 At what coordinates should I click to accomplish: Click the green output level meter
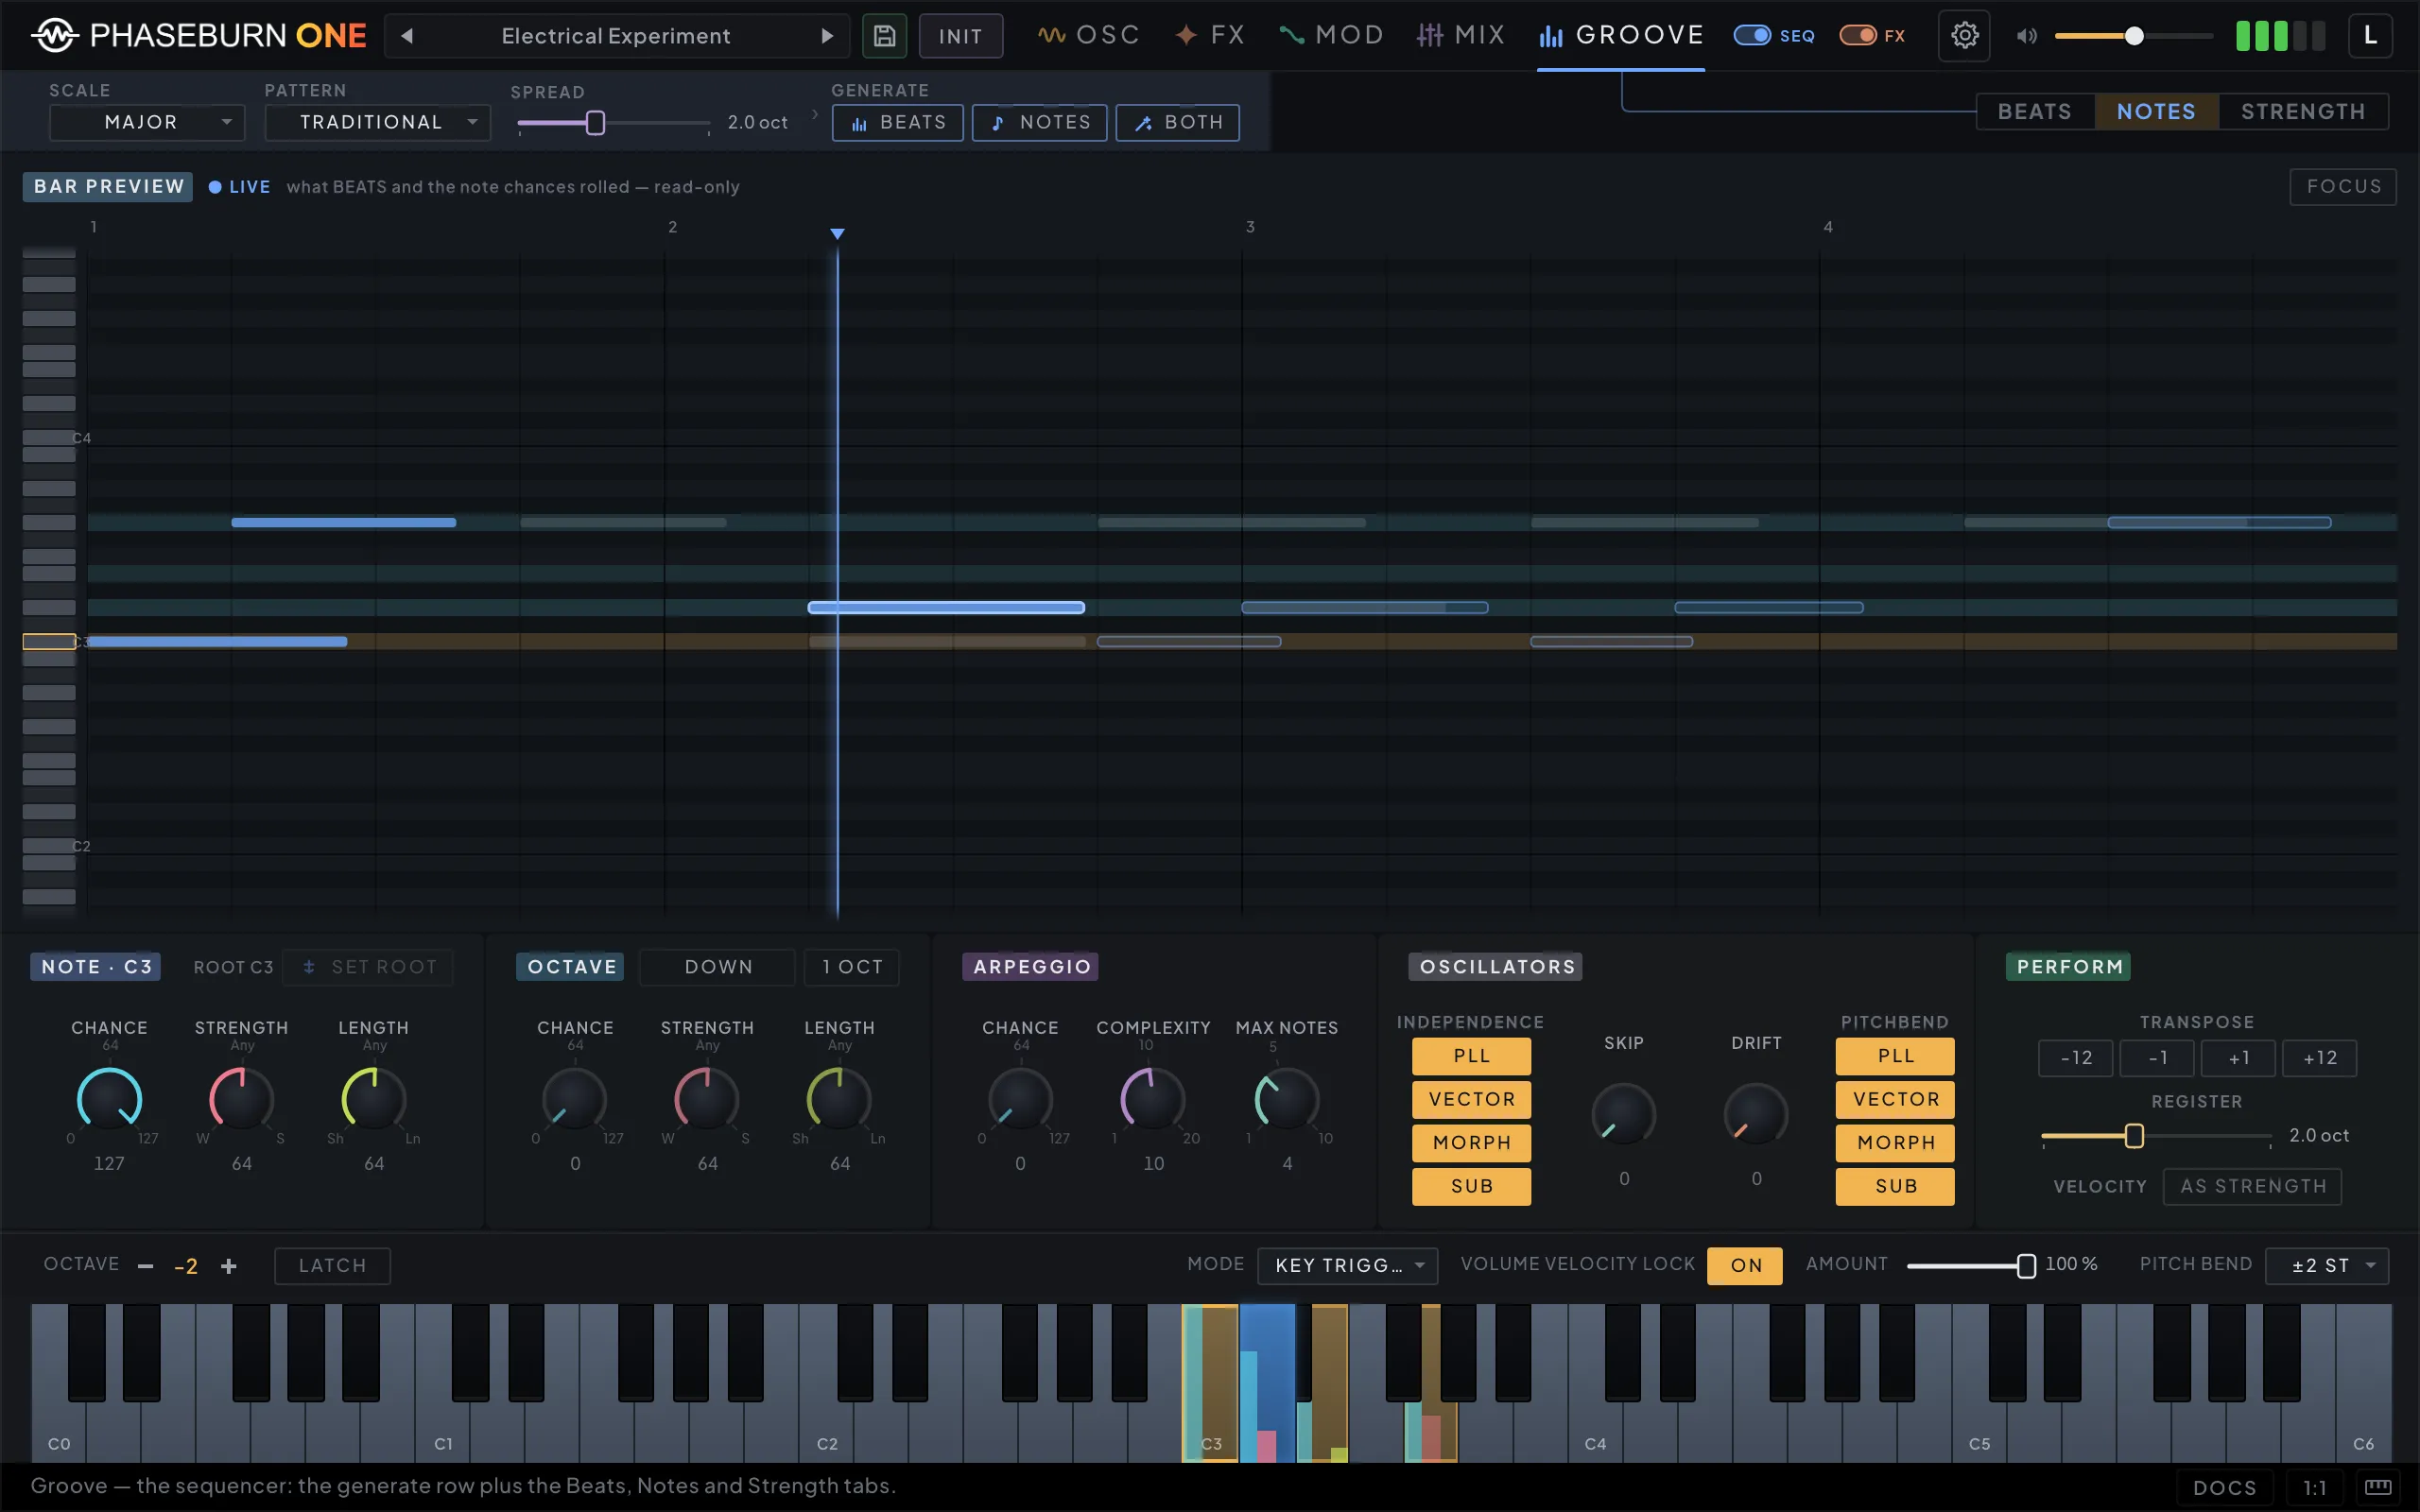coord(2281,36)
